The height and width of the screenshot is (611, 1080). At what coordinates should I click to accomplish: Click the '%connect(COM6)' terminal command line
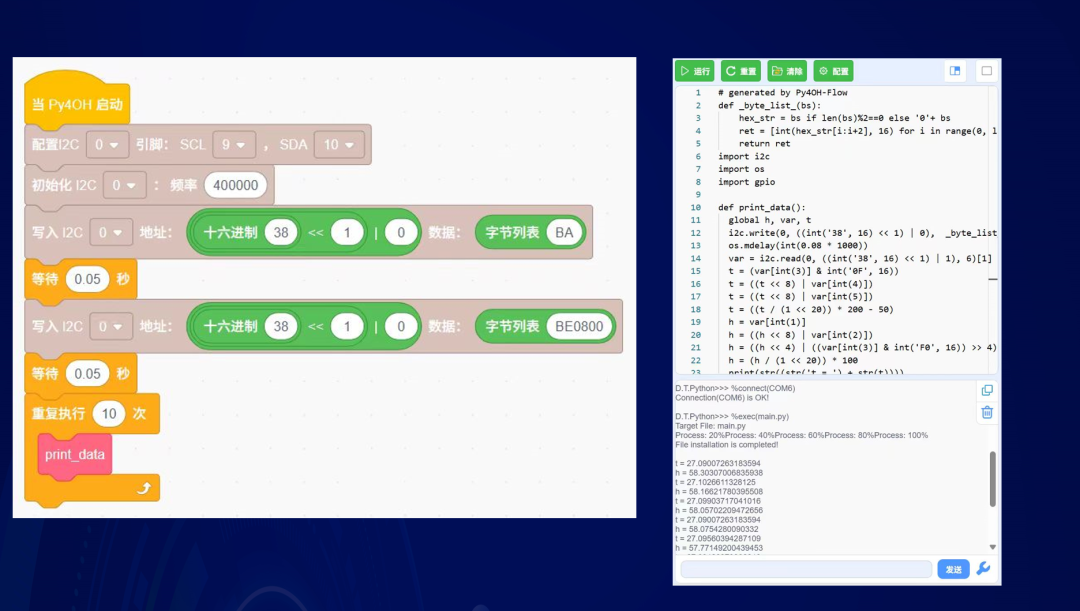coord(736,389)
